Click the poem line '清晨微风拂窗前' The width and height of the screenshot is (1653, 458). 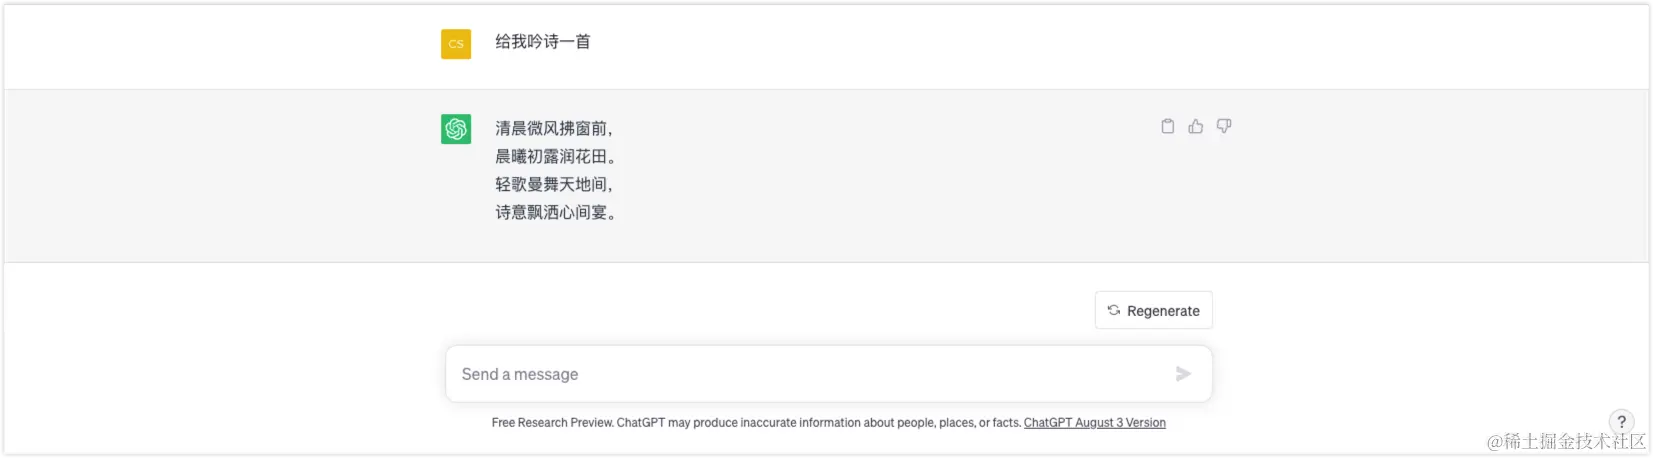552,128
